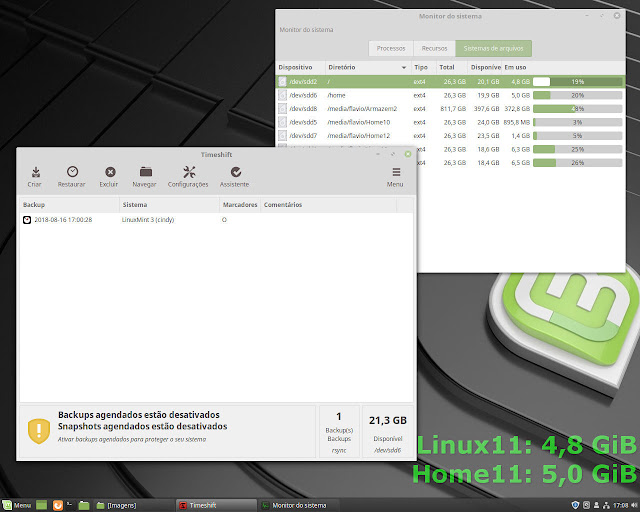Image resolution: width=640 pixels, height=512 pixels.
Task: Click the 25% usage bar
Action: (x=578, y=149)
